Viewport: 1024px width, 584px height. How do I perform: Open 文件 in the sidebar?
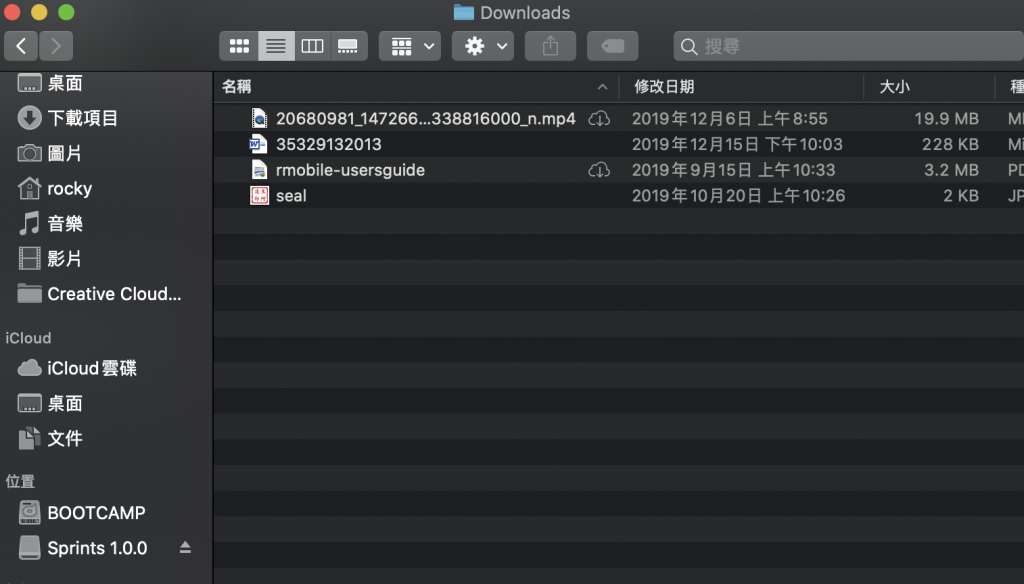pos(65,438)
